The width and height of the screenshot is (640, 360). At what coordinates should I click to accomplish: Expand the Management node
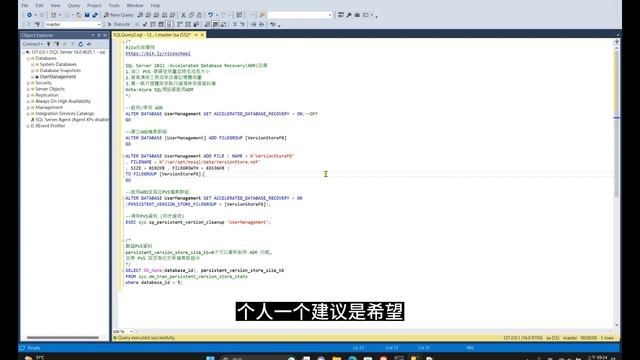pyautogui.click(x=28, y=107)
